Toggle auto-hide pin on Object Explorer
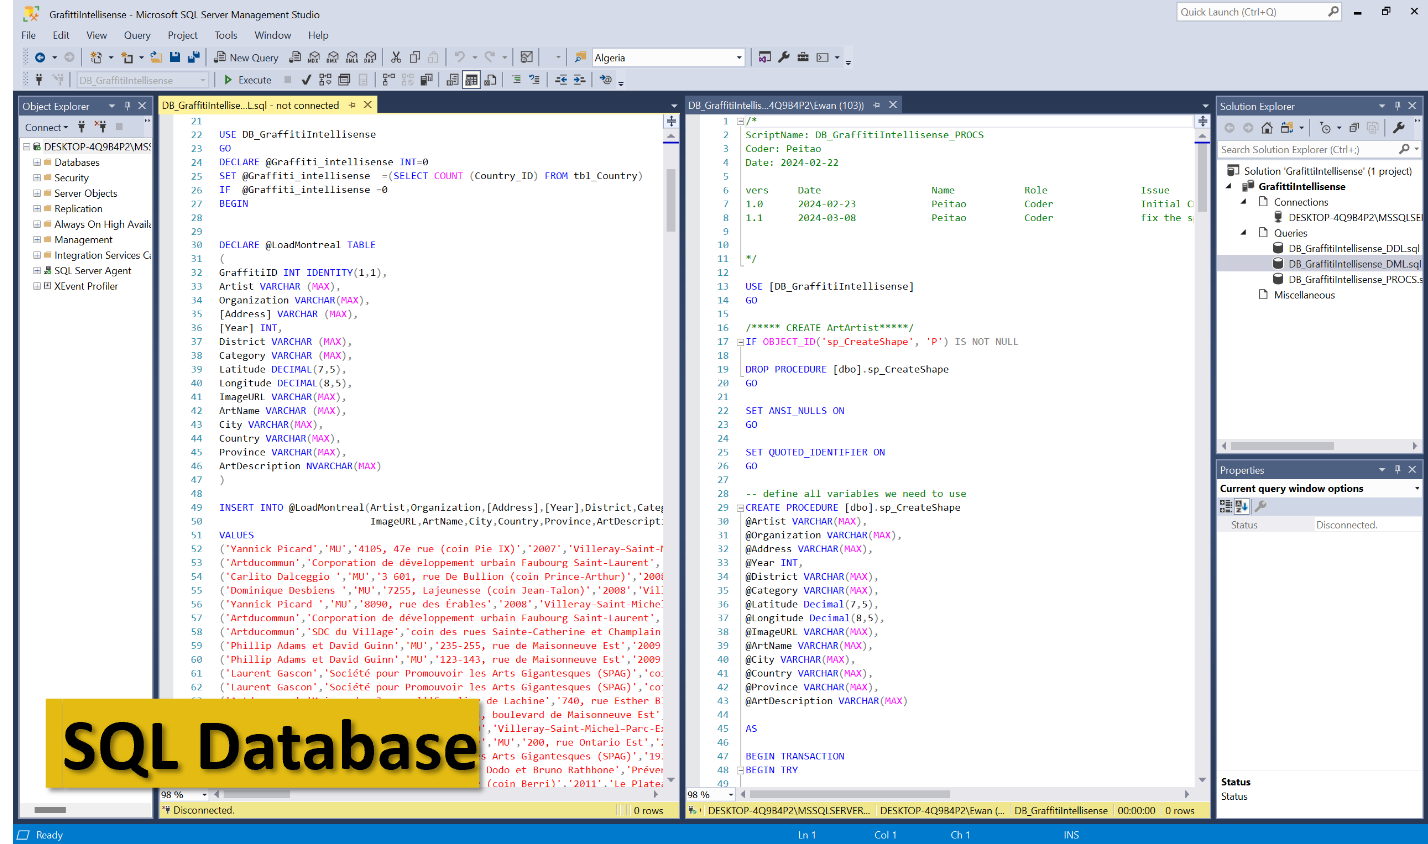1428x844 pixels. tap(127, 105)
